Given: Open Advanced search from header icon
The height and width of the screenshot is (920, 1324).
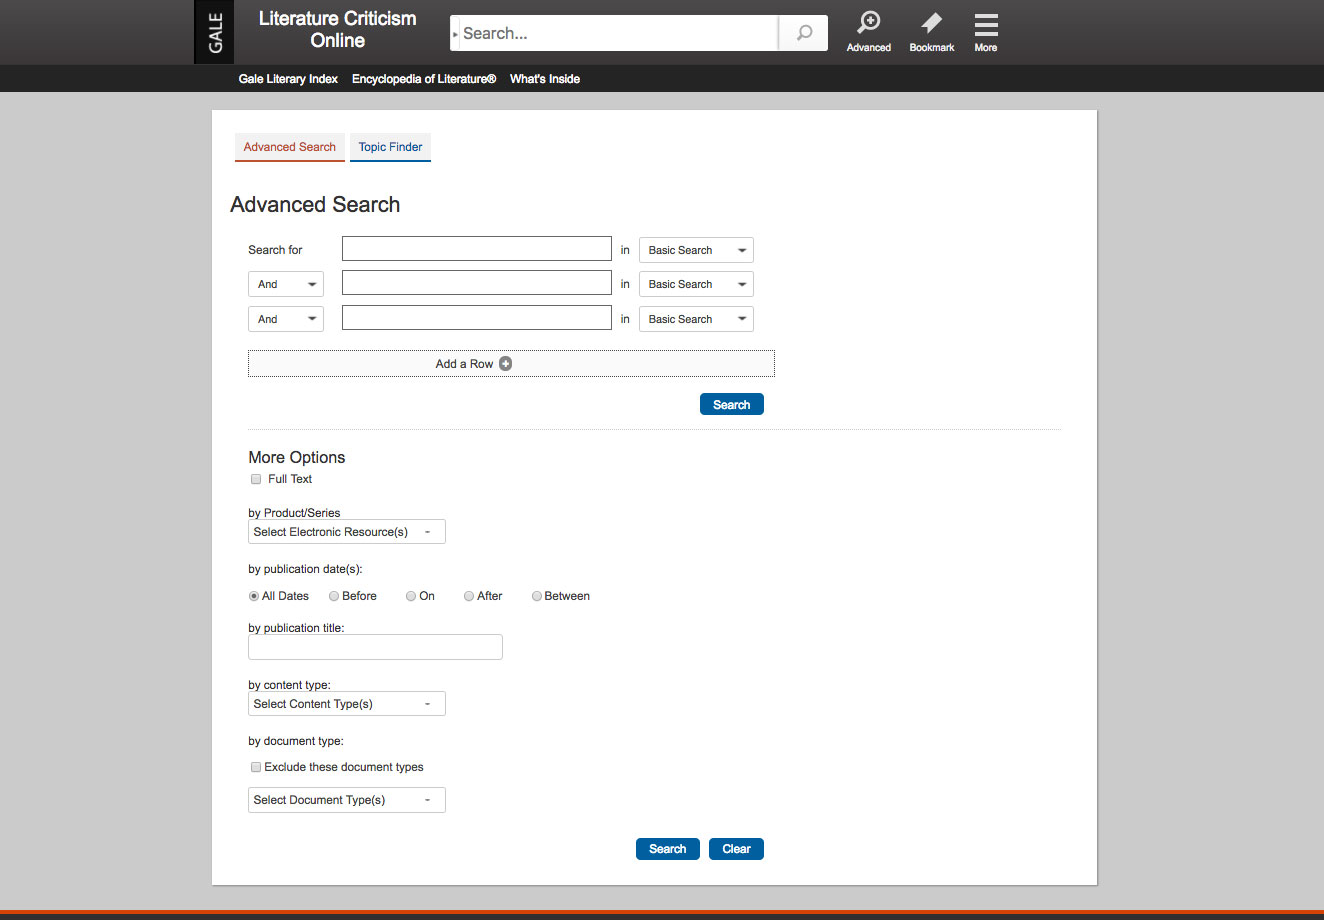Looking at the screenshot, I should (x=868, y=32).
